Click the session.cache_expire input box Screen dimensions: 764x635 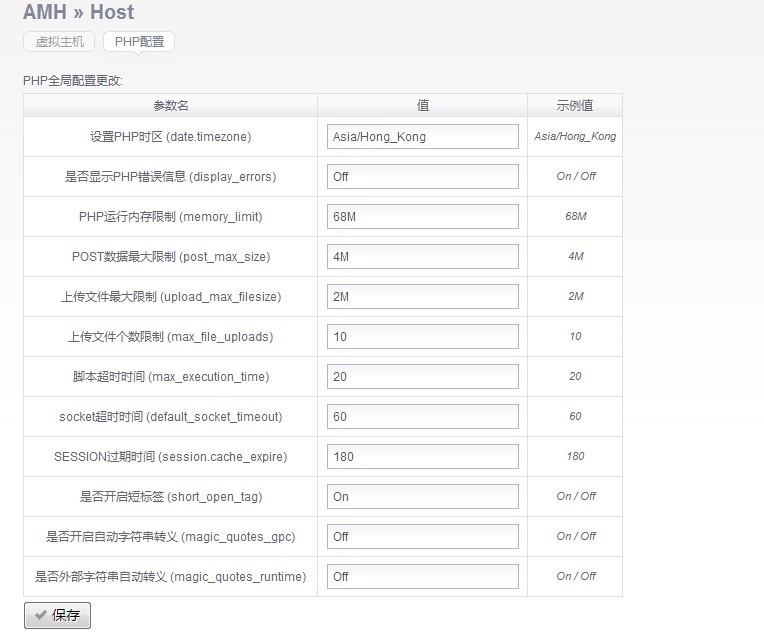(x=422, y=457)
